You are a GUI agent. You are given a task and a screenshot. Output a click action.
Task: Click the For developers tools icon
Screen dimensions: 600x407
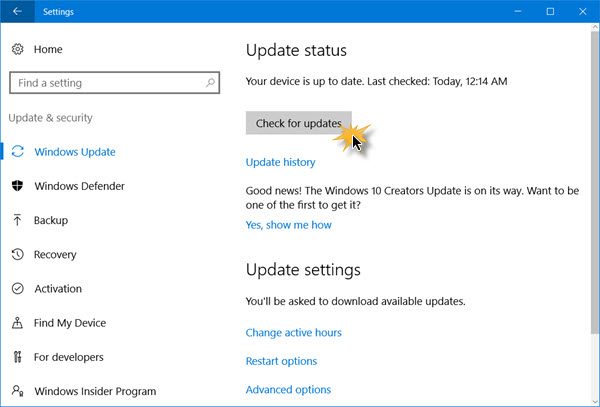(x=18, y=357)
